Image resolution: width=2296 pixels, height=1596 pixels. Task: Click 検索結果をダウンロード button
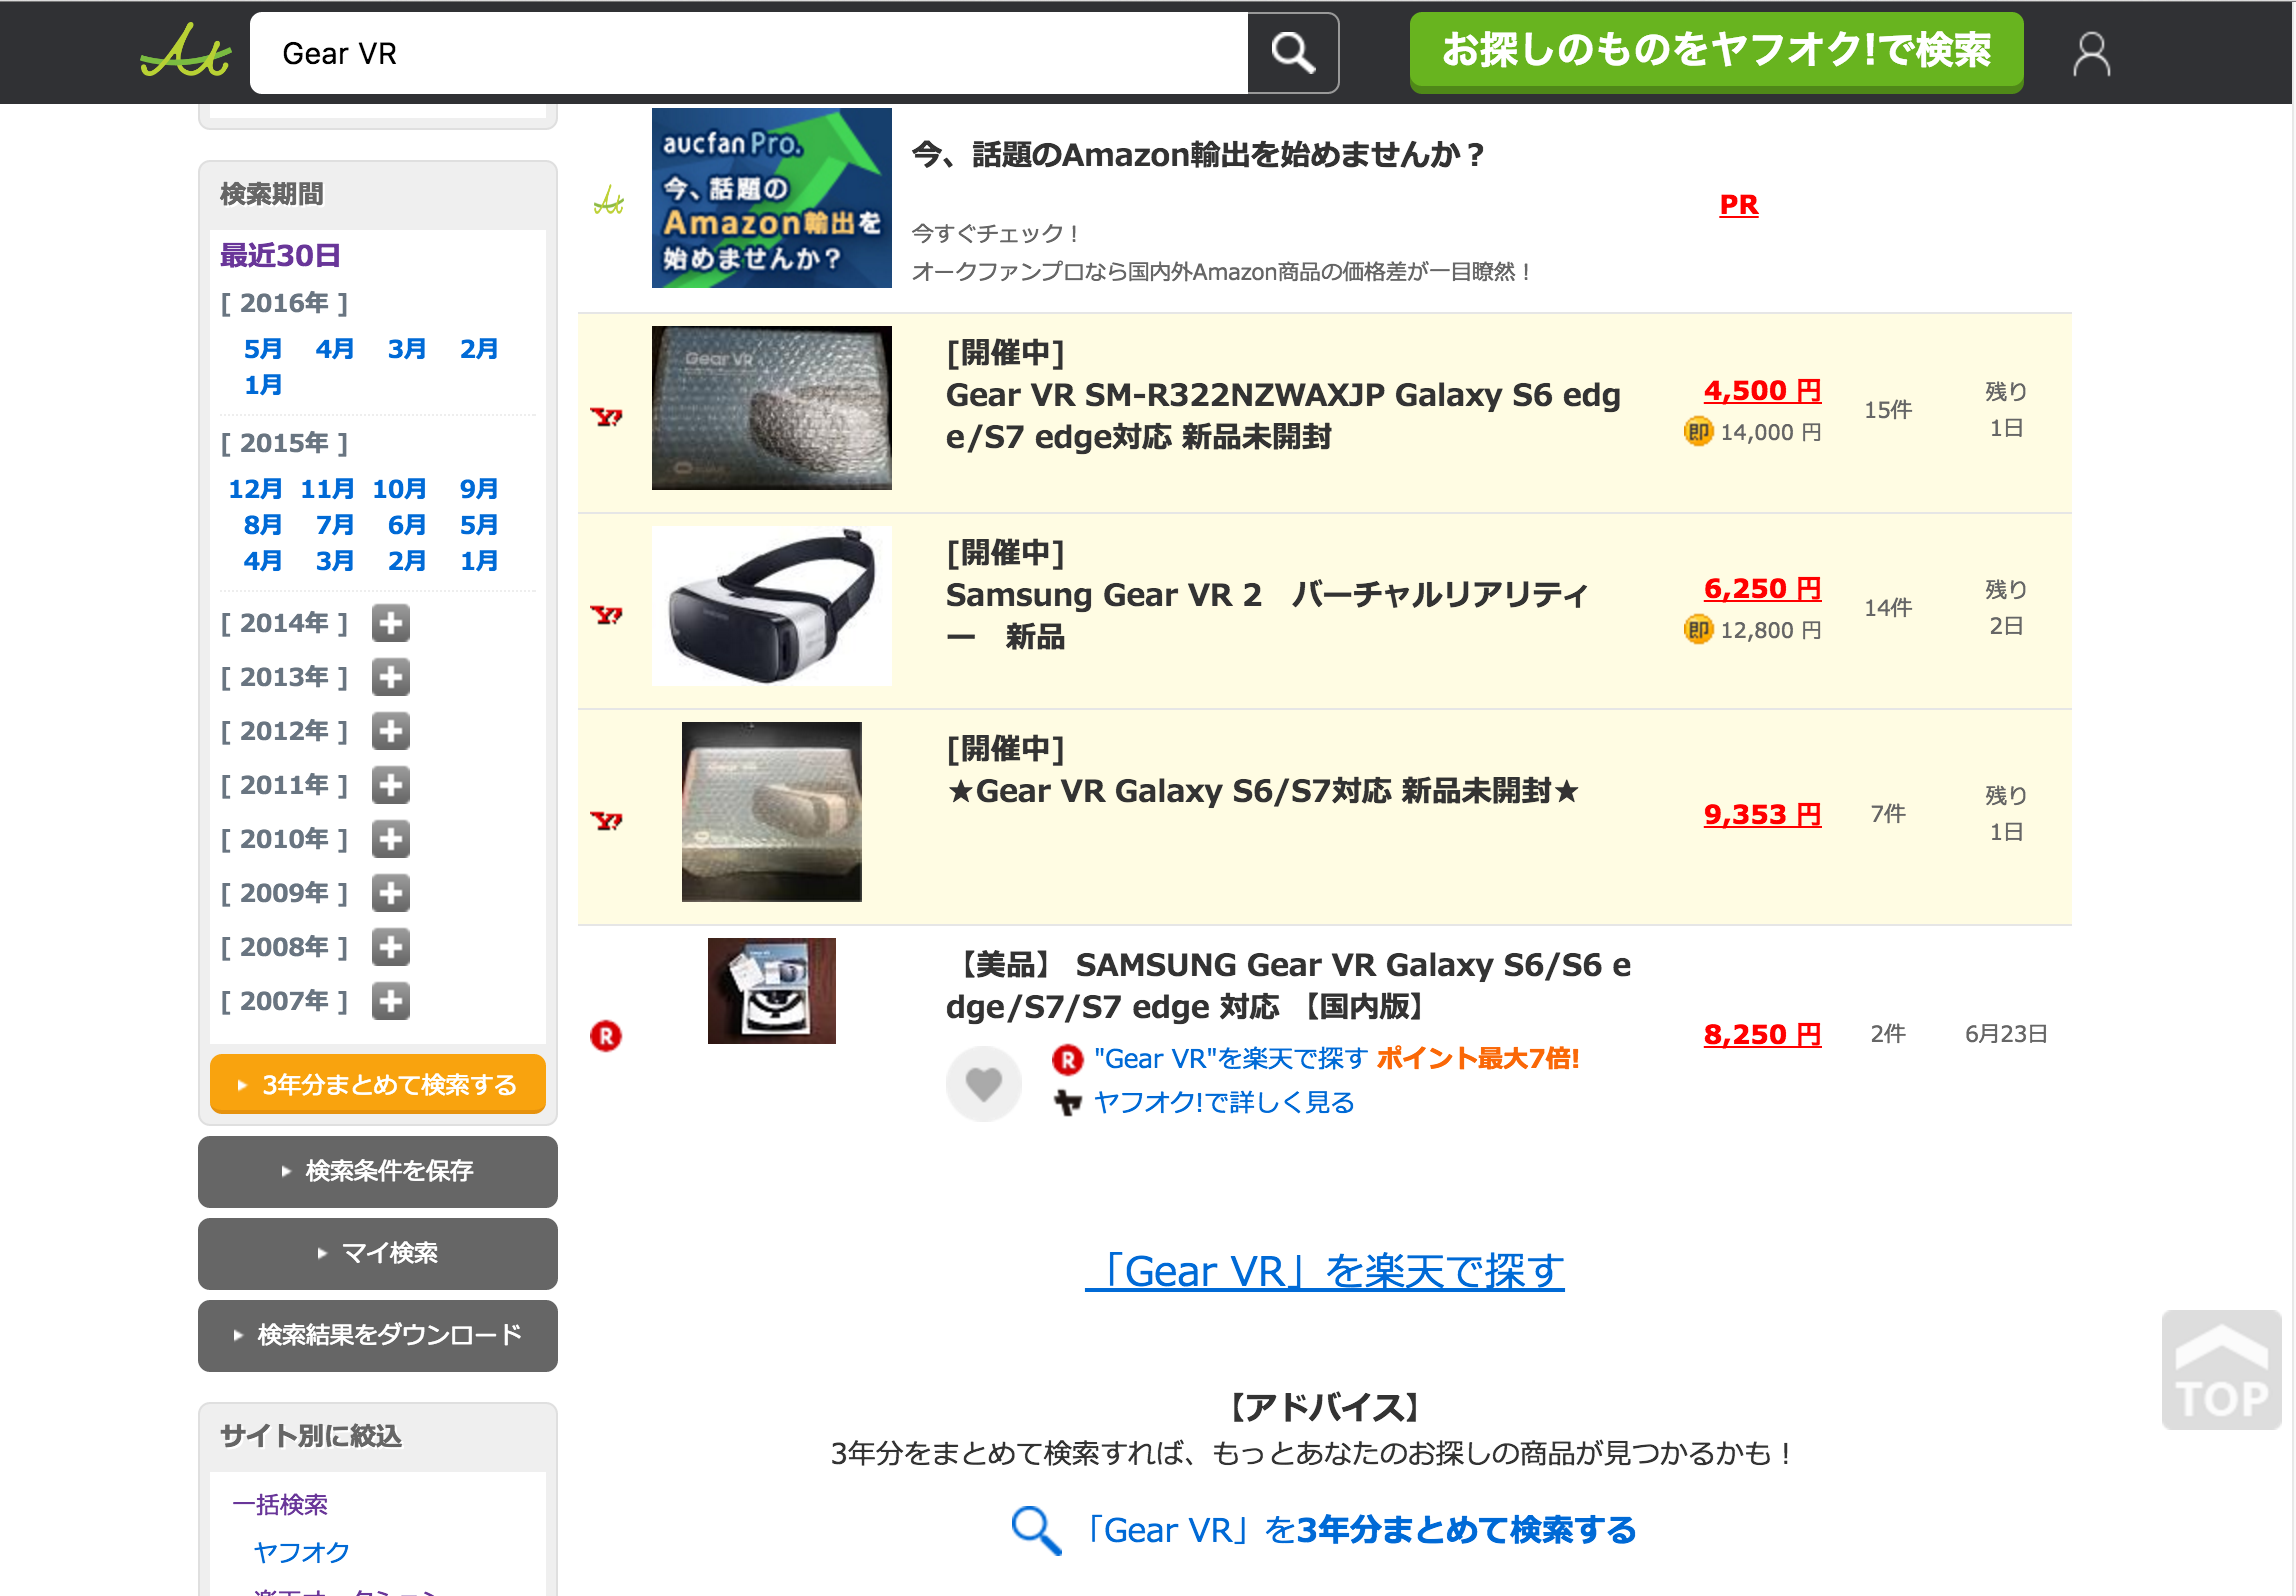[378, 1335]
